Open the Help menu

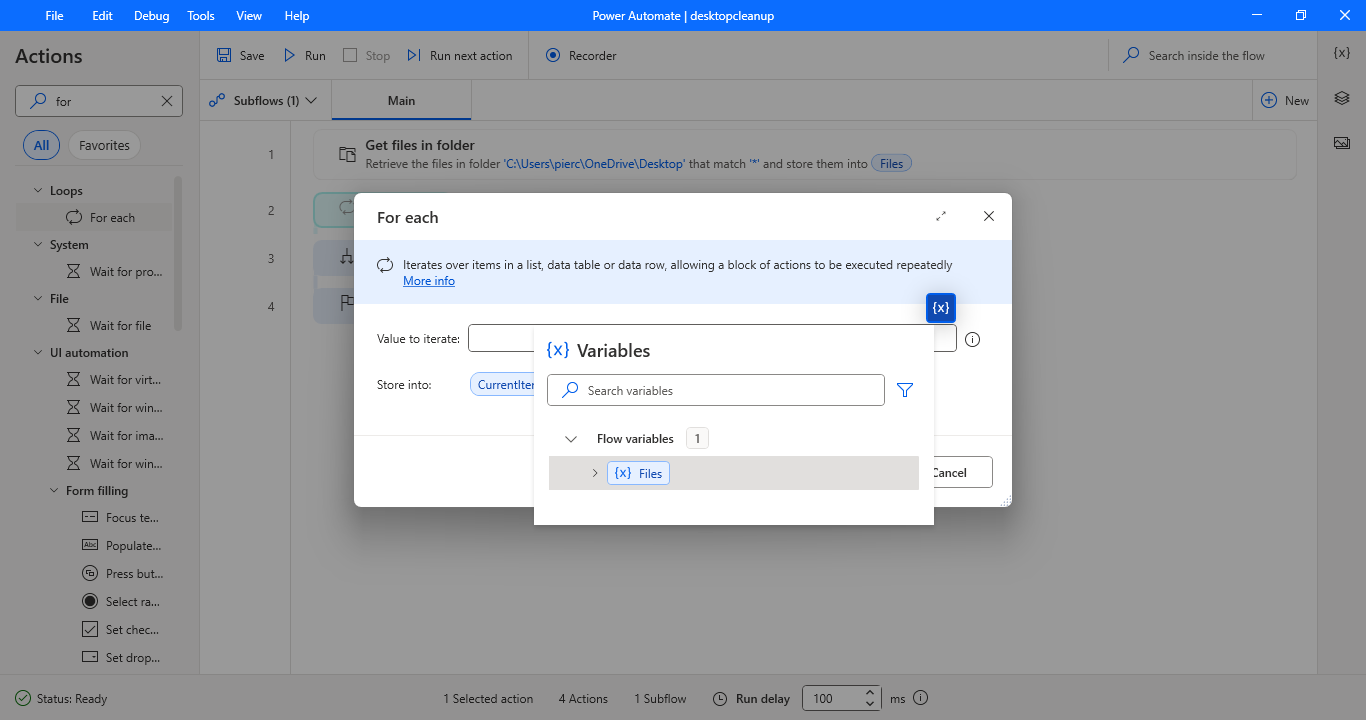pyautogui.click(x=297, y=16)
